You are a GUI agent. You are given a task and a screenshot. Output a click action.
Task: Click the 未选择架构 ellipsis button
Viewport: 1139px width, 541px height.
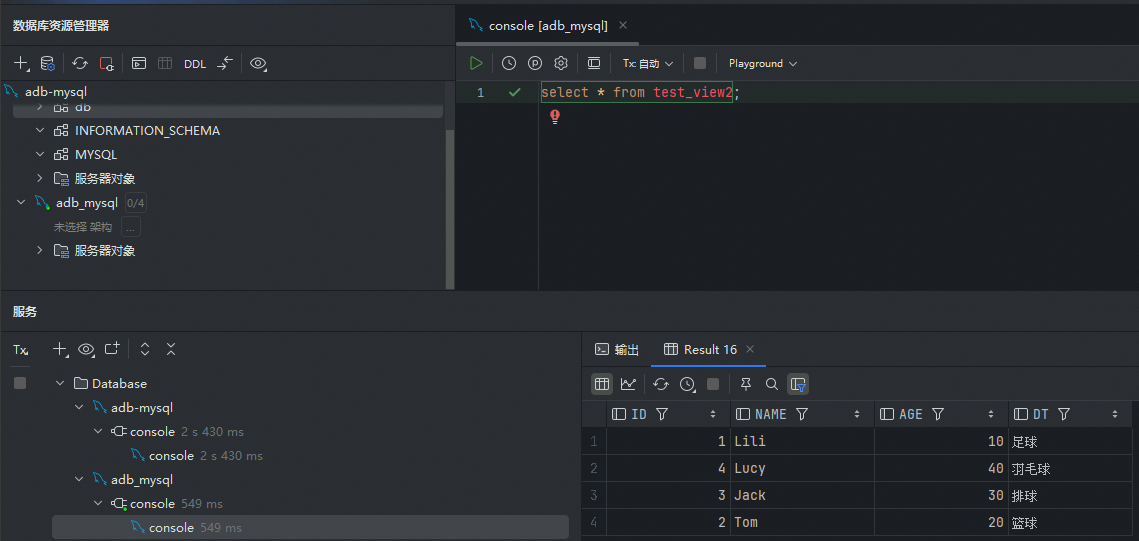tap(131, 227)
